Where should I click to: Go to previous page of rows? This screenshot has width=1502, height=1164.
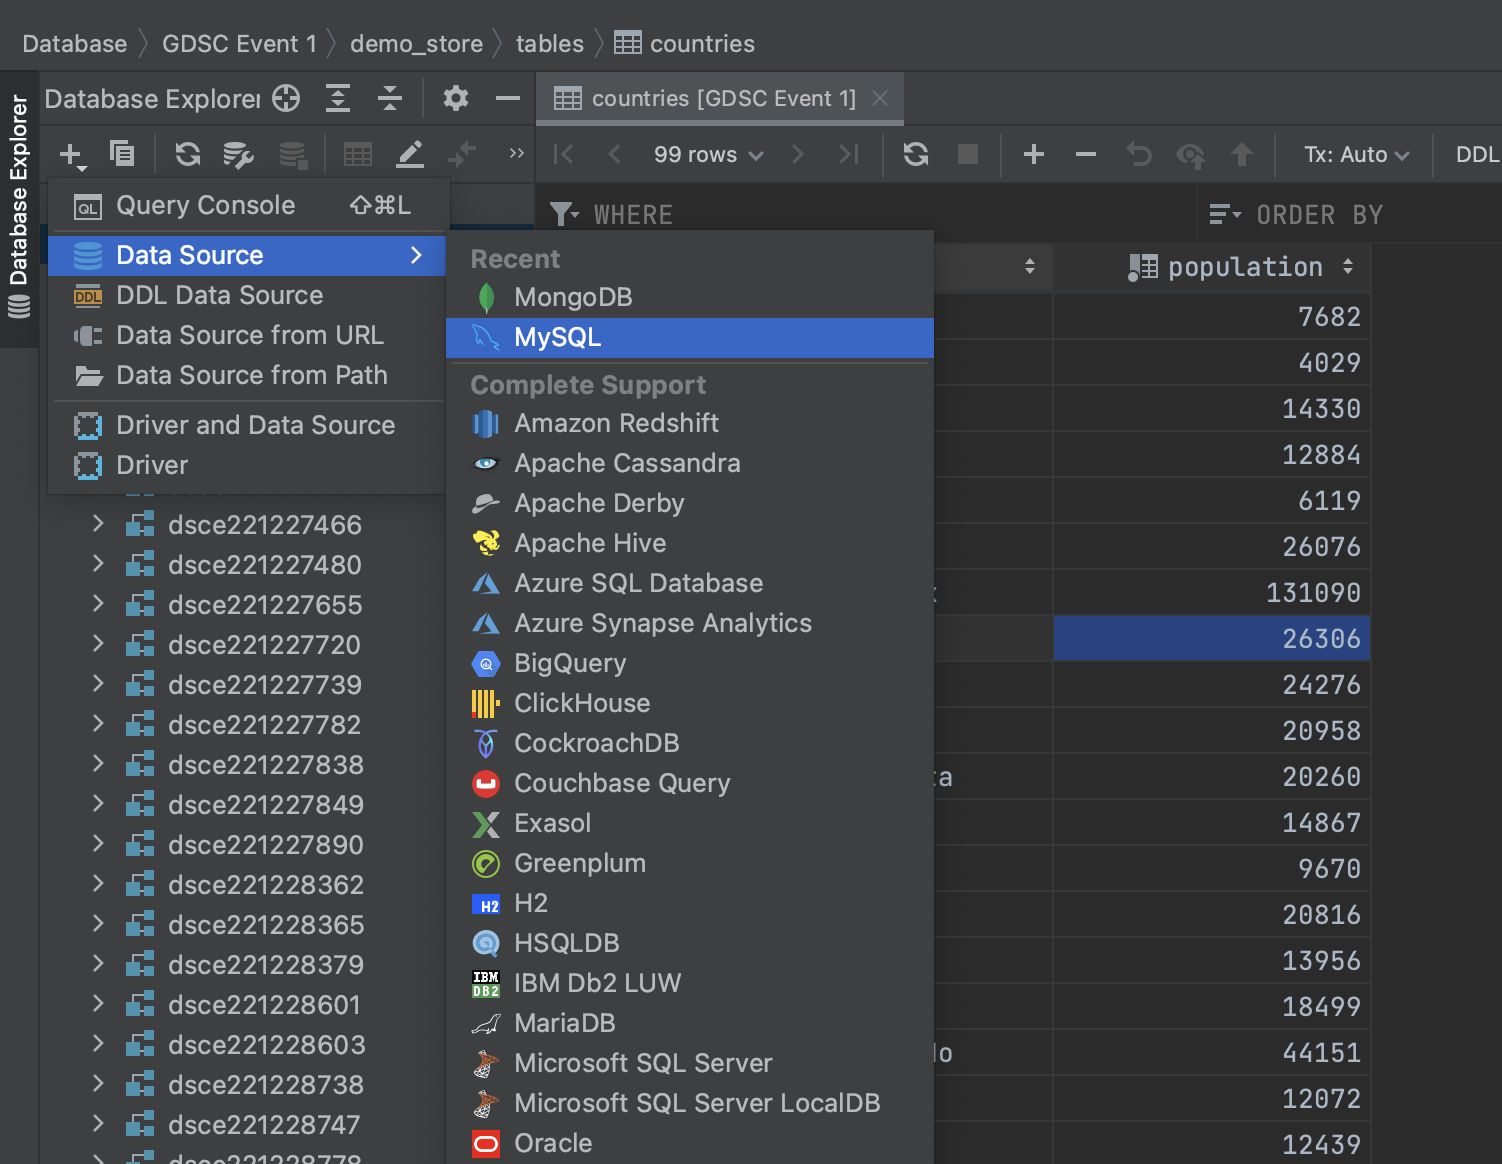614,154
